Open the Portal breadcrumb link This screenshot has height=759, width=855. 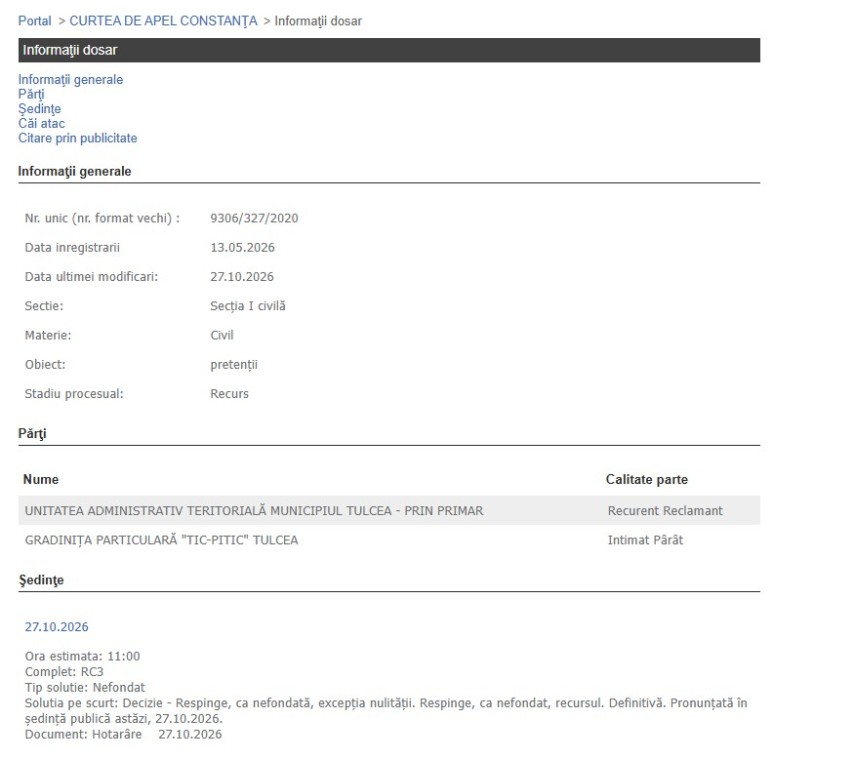point(34,21)
